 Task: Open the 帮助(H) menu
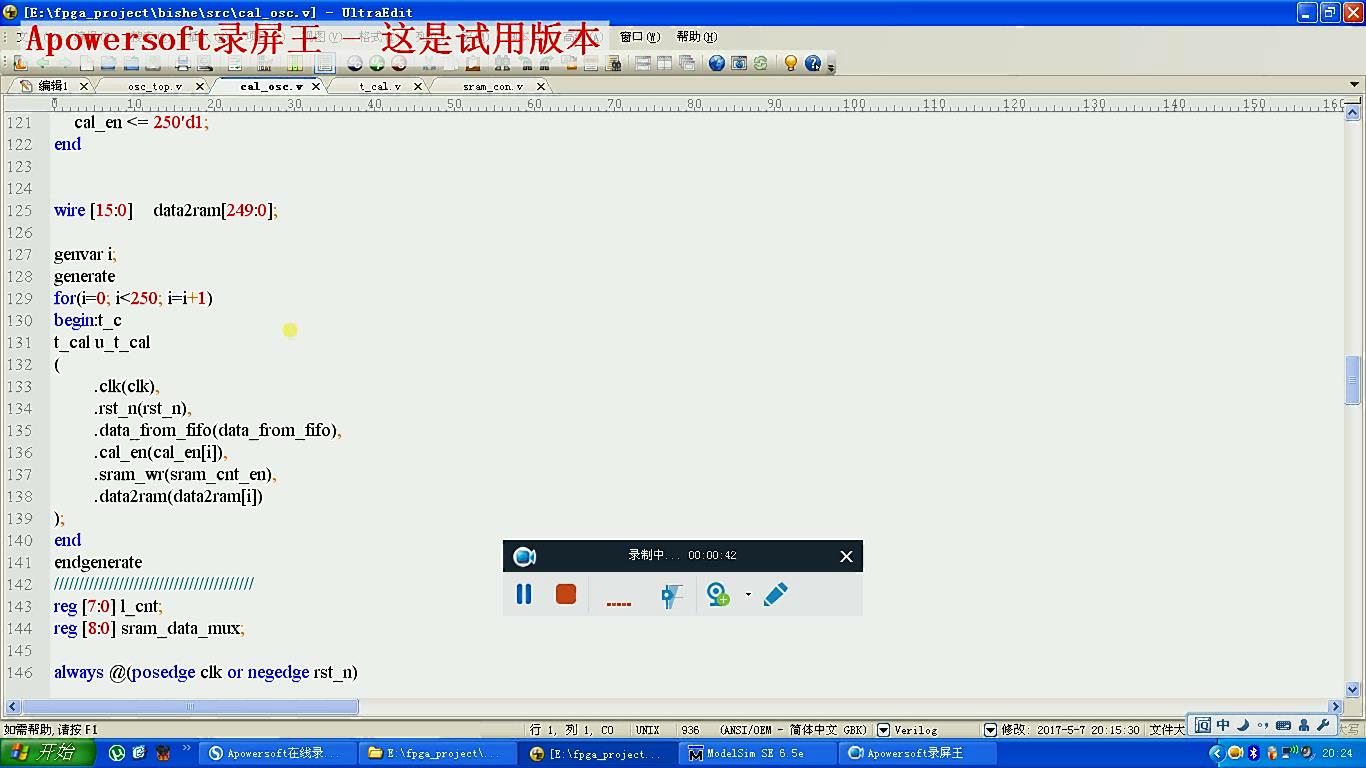(x=696, y=37)
